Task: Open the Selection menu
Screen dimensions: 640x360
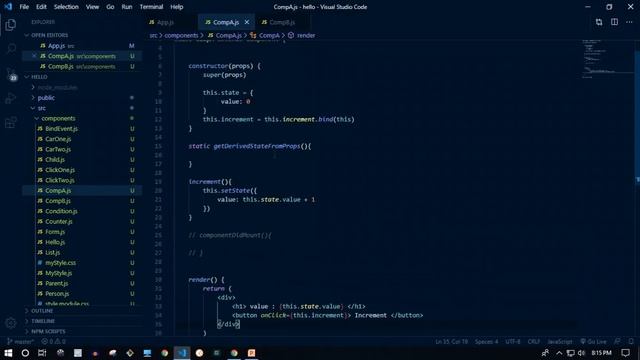Action: pos(66,7)
